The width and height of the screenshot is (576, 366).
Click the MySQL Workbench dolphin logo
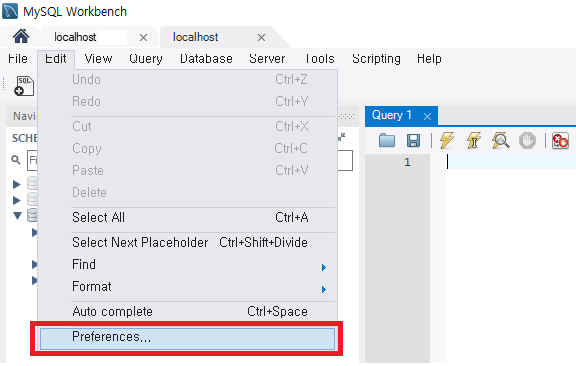(10, 11)
